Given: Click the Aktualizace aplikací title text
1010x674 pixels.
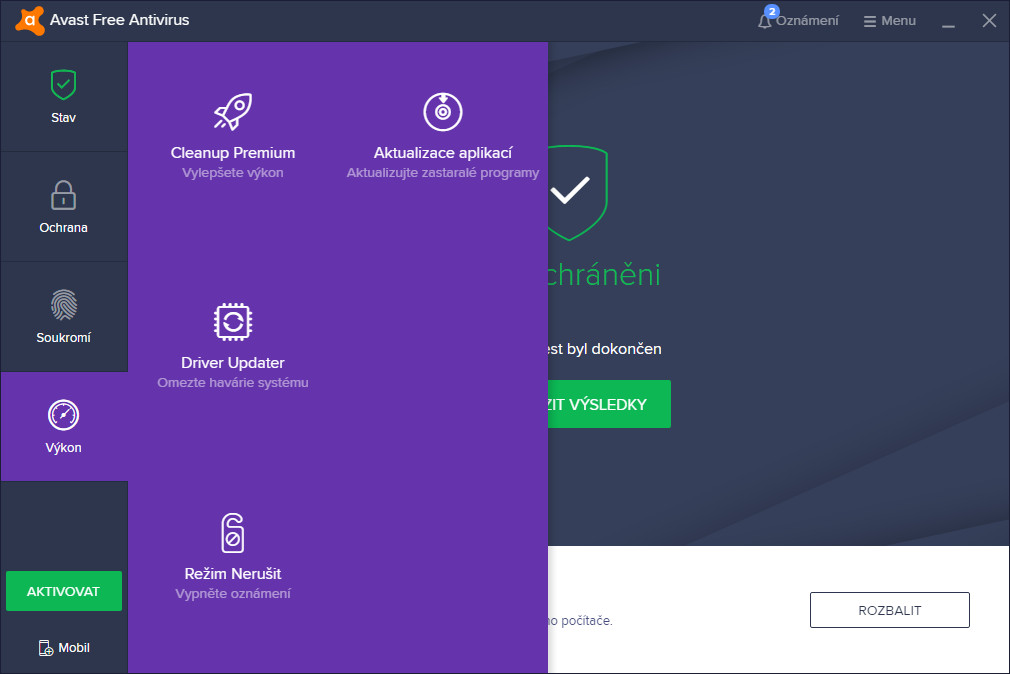Looking at the screenshot, I should tap(443, 153).
